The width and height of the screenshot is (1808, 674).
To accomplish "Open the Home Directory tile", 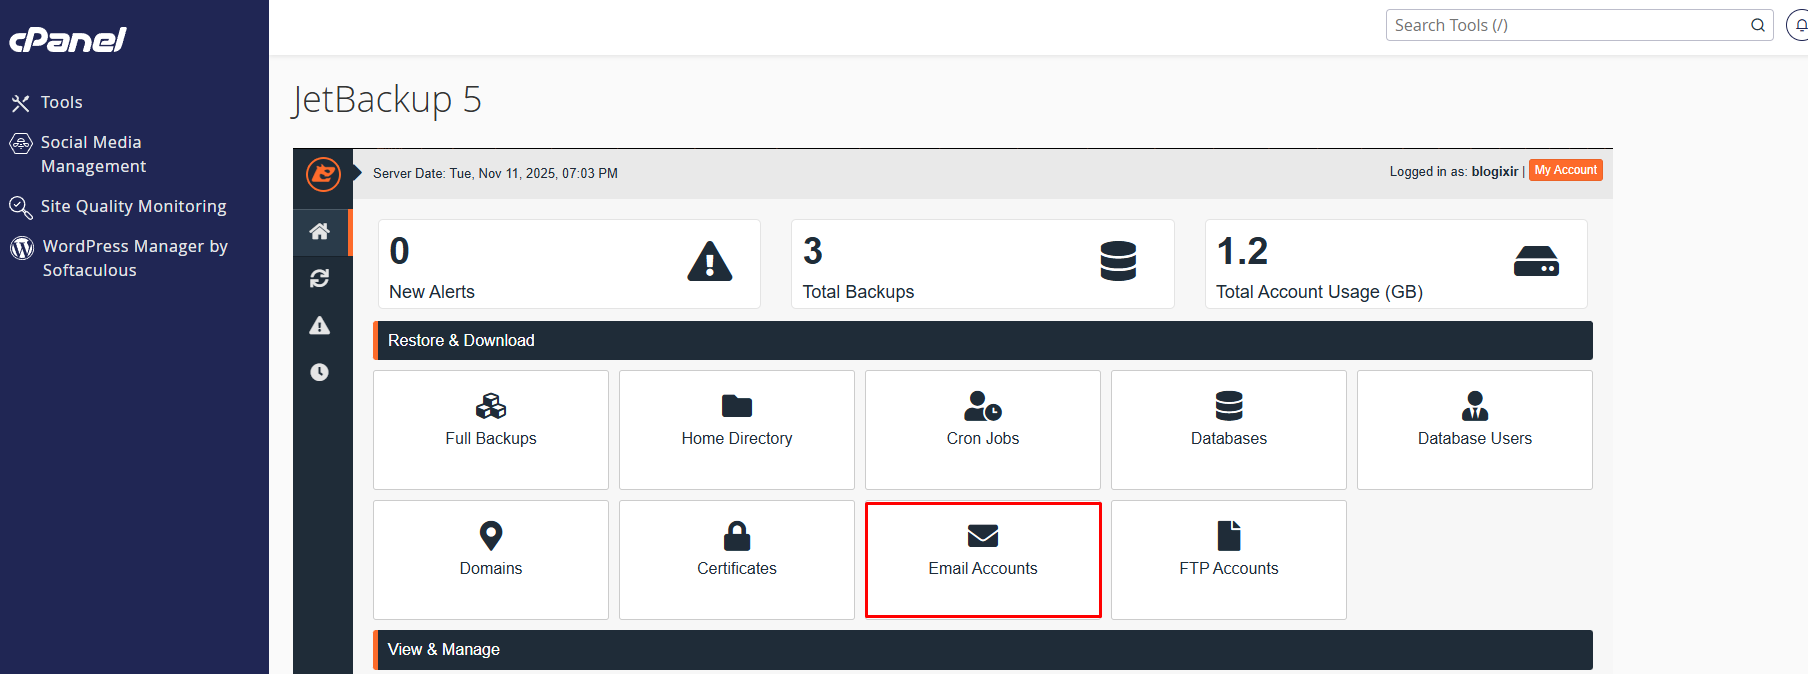I will pos(737,429).
